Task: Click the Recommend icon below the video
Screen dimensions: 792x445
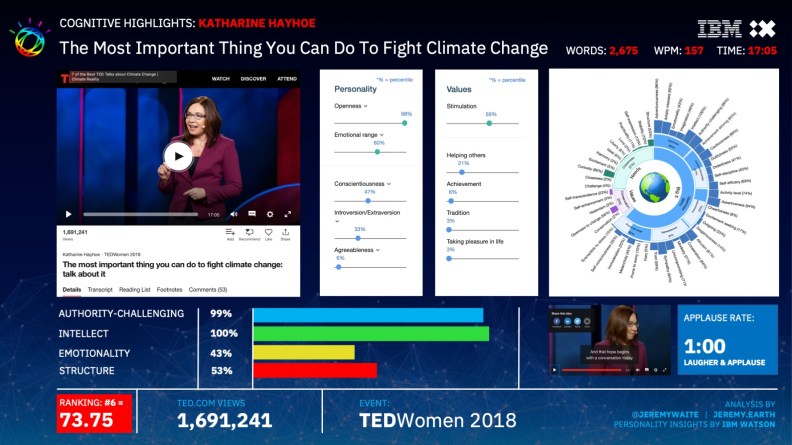Action: pyautogui.click(x=249, y=234)
